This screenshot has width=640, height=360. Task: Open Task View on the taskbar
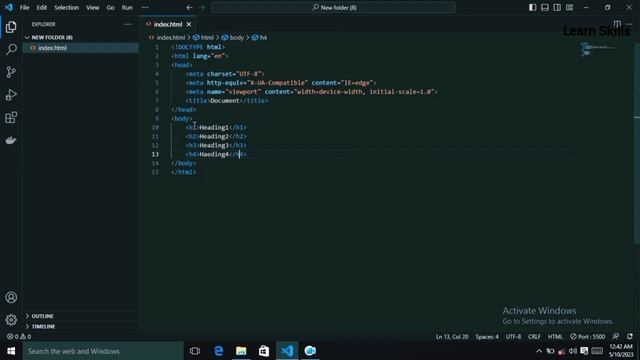pos(195,351)
